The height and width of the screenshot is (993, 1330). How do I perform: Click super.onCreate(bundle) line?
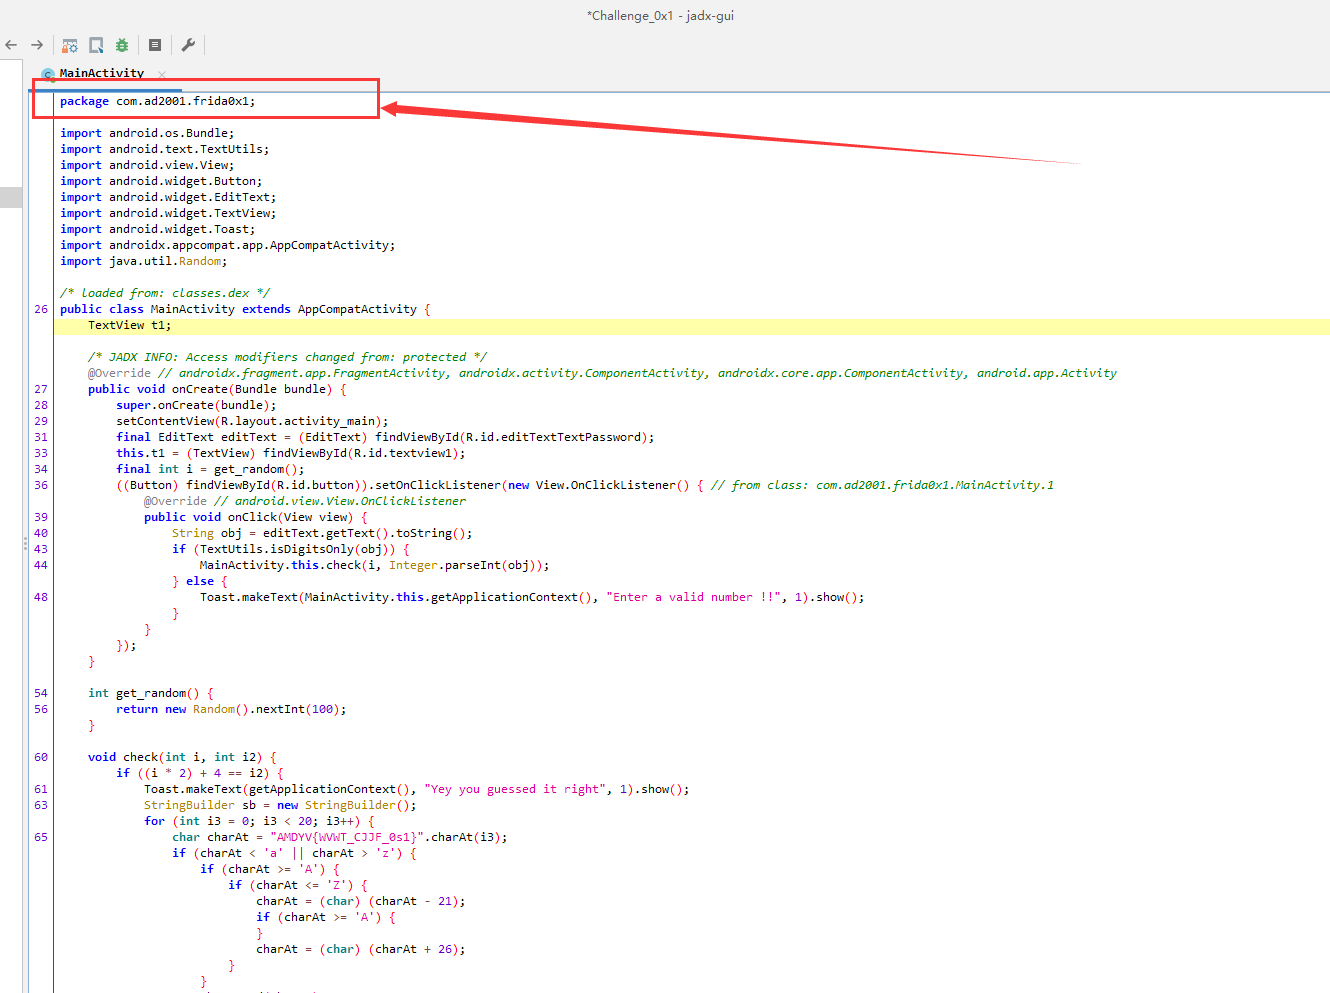click(196, 405)
